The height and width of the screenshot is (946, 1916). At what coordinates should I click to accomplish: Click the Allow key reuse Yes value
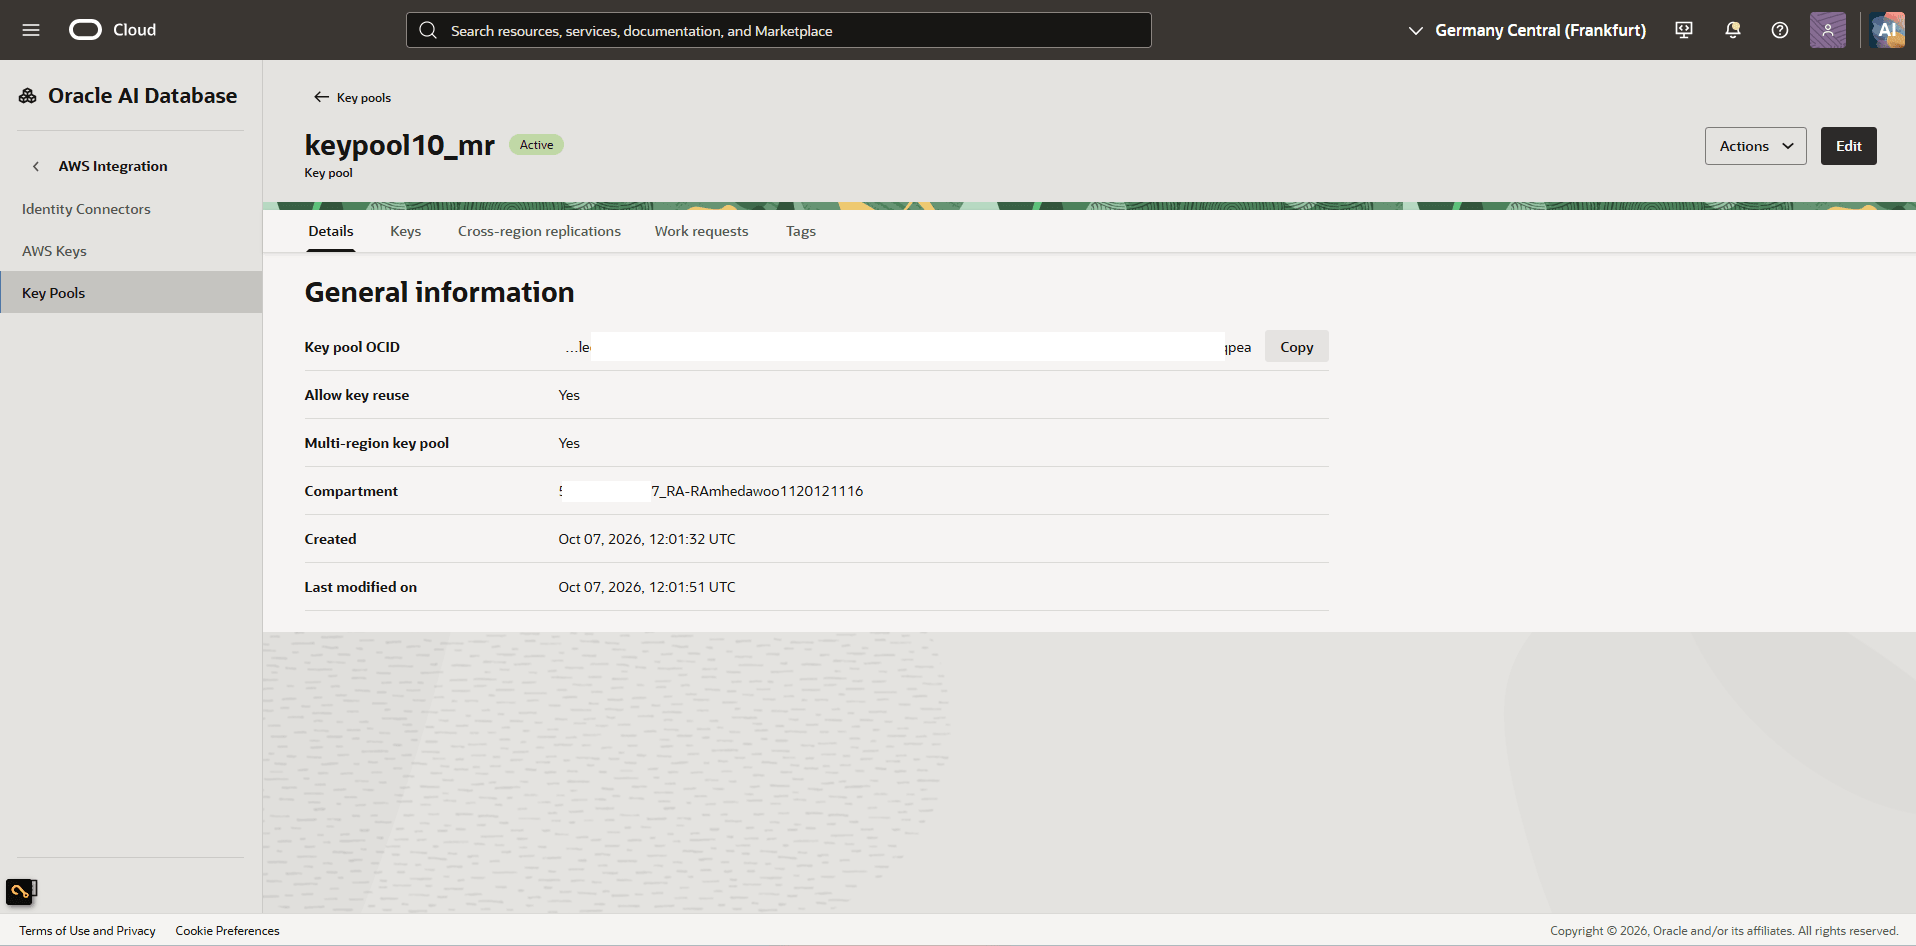pyautogui.click(x=569, y=395)
